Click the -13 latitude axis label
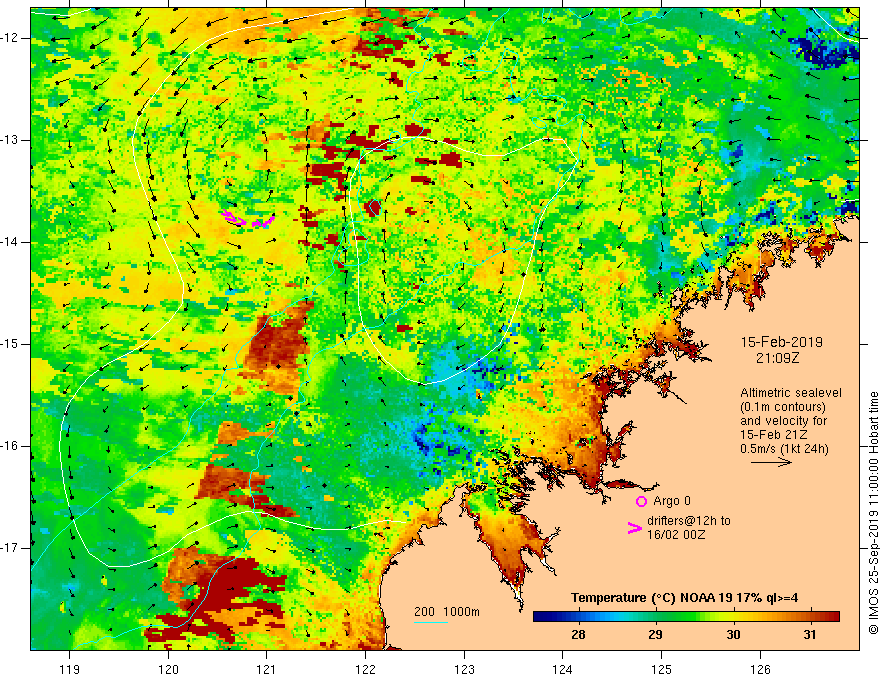This screenshot has width=880, height=680. pyautogui.click(x=10, y=140)
